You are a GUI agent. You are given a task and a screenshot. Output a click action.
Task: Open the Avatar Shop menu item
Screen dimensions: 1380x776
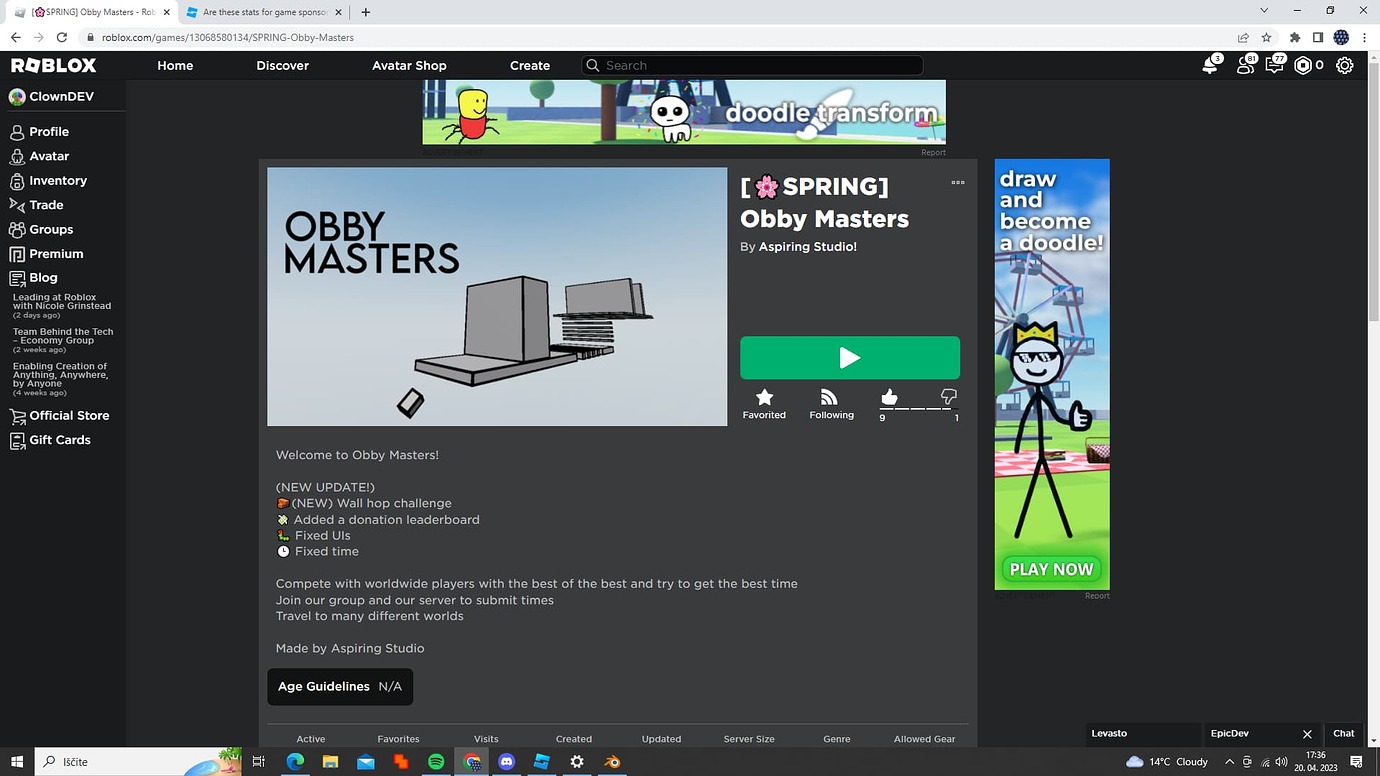coord(409,65)
